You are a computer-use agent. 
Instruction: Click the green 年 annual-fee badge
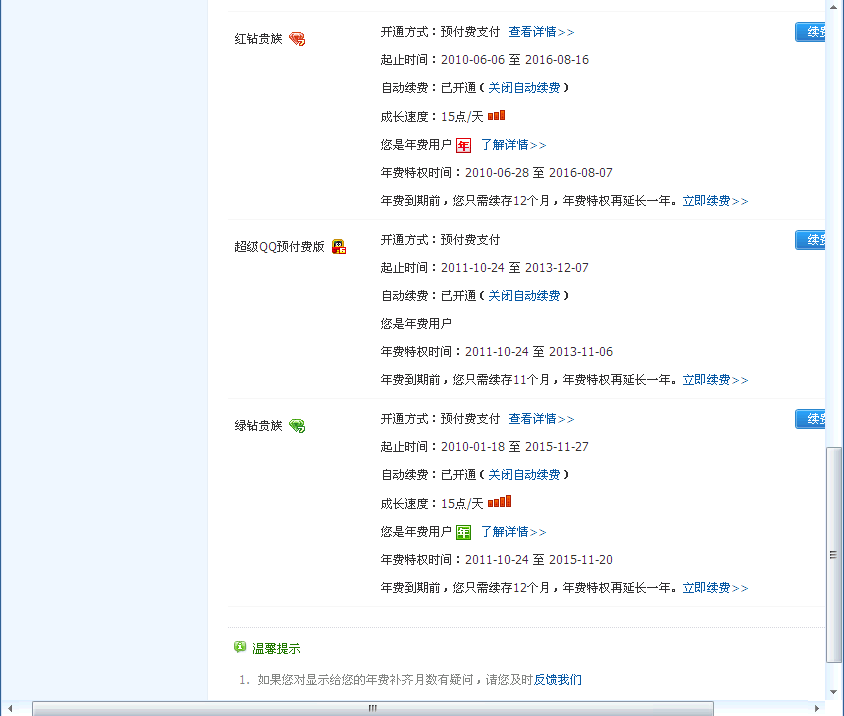click(x=463, y=532)
